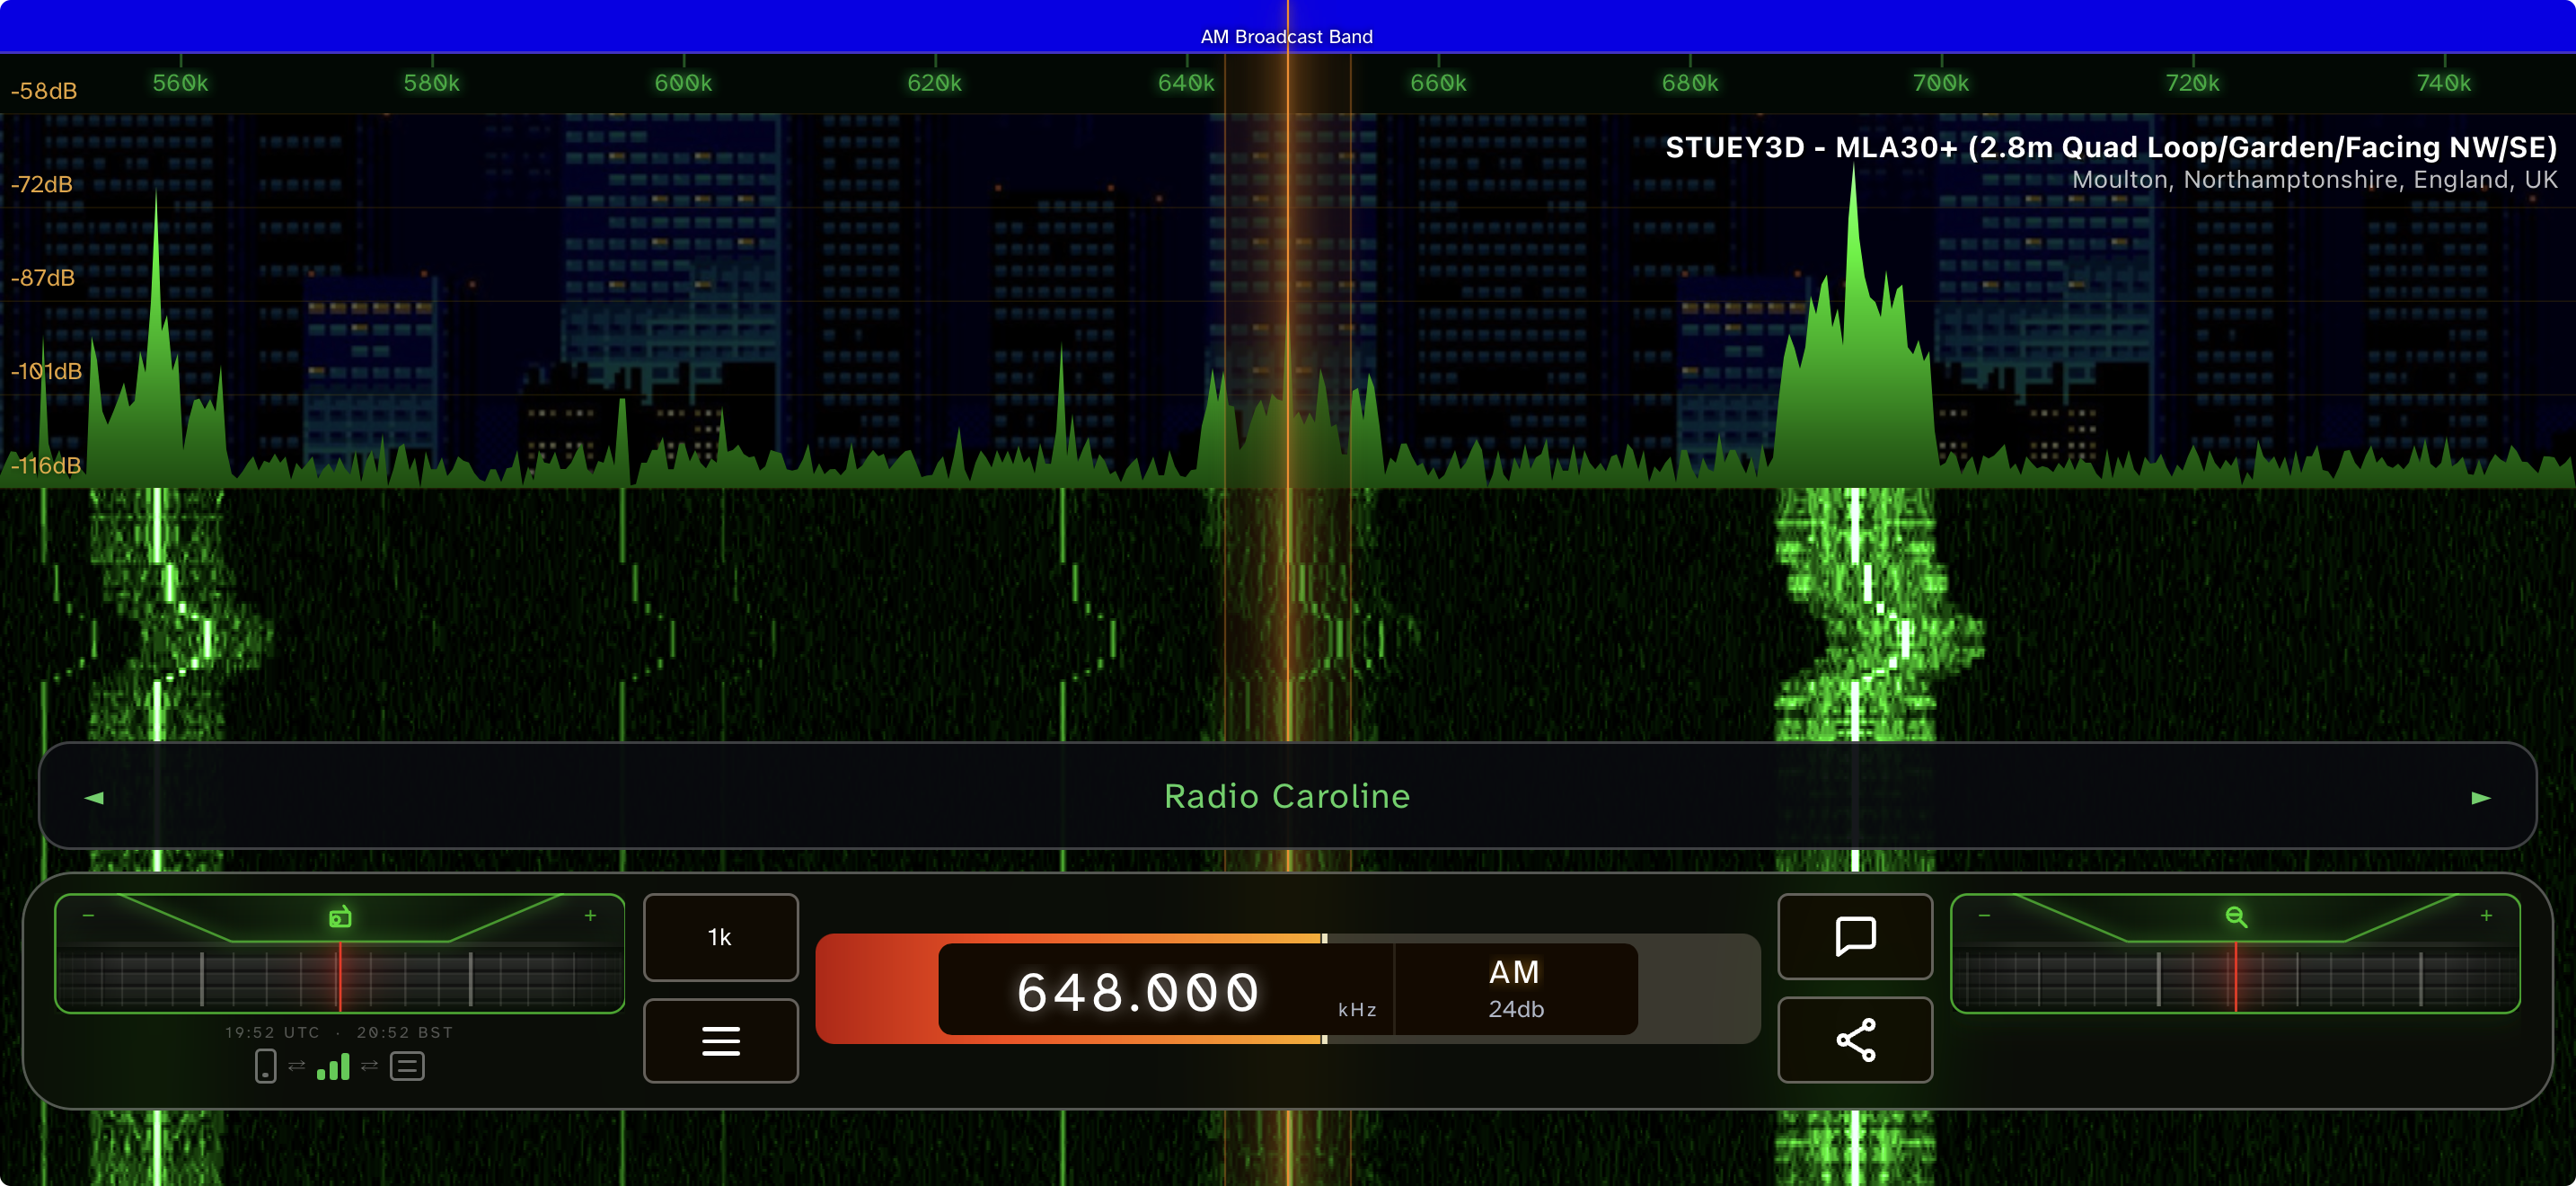
Task: Click the -58dB level label
Action: click(44, 91)
